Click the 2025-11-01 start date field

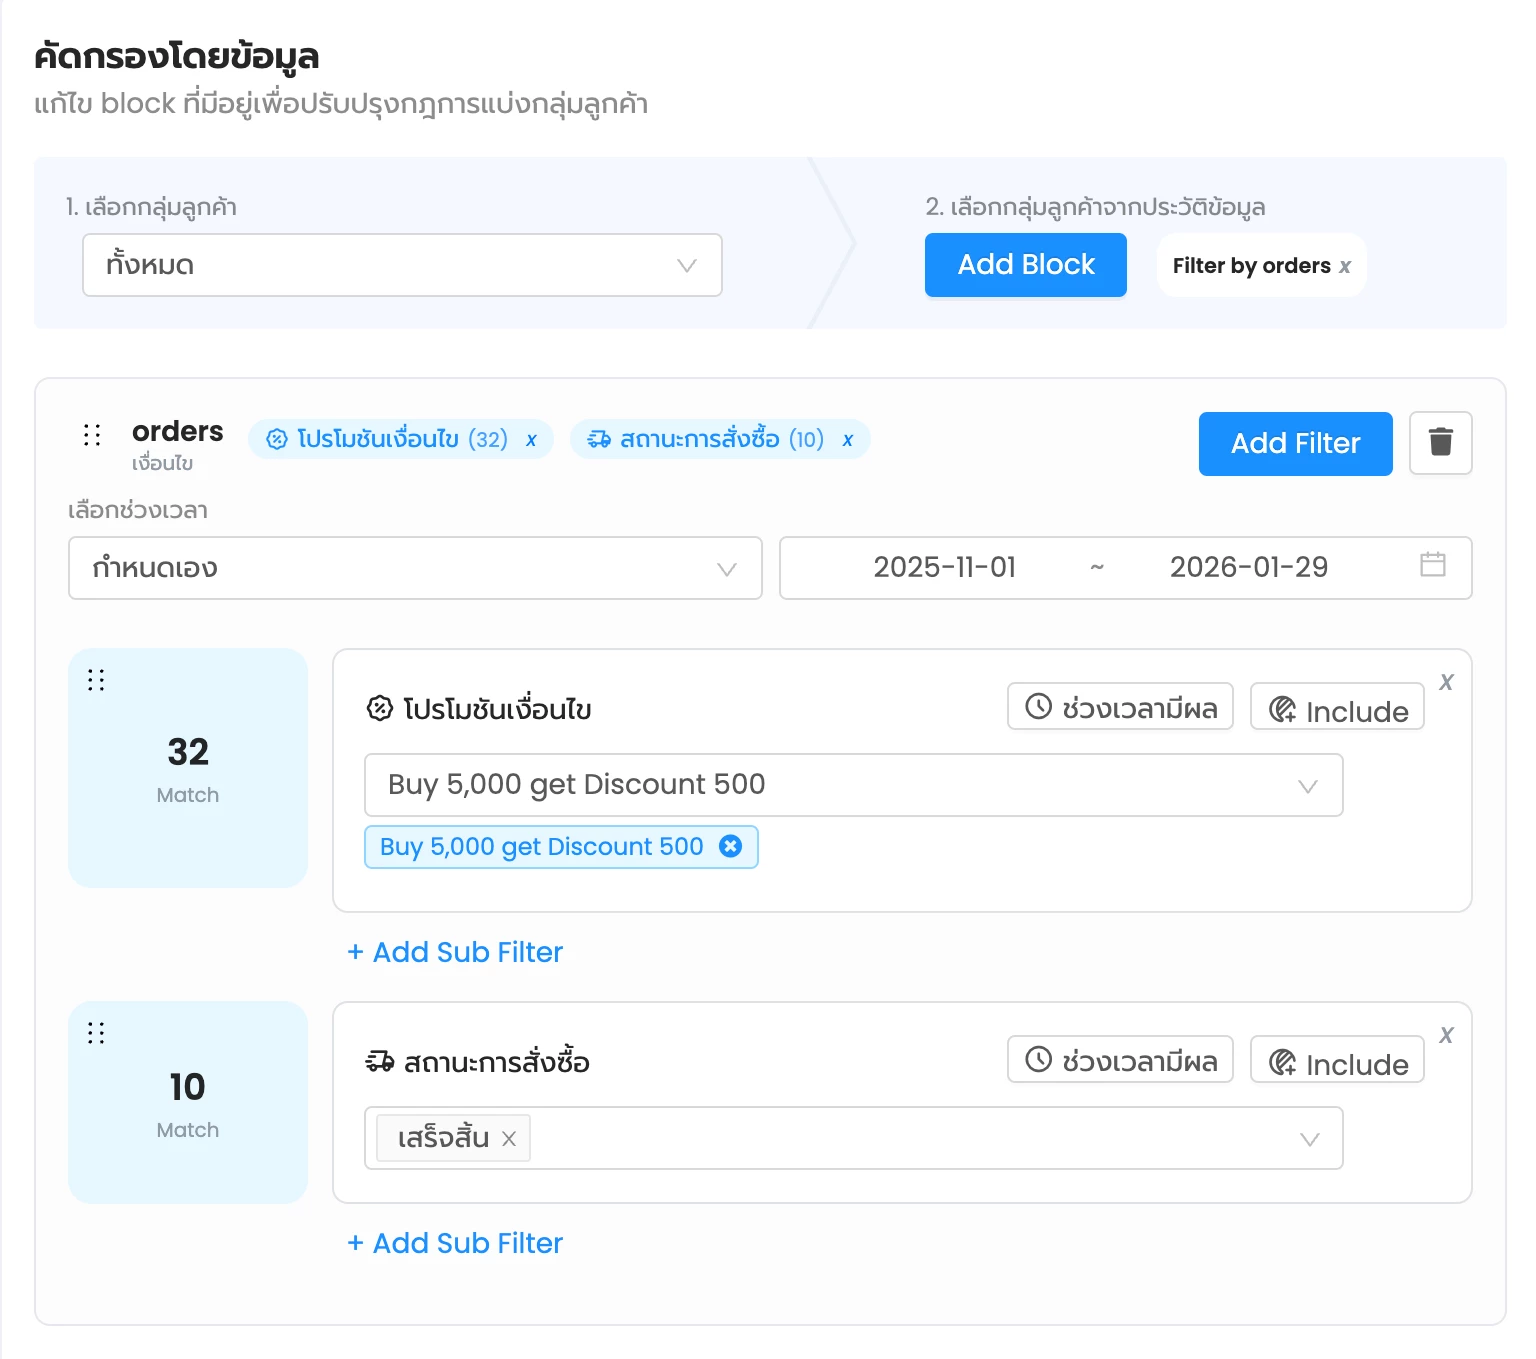point(944,568)
